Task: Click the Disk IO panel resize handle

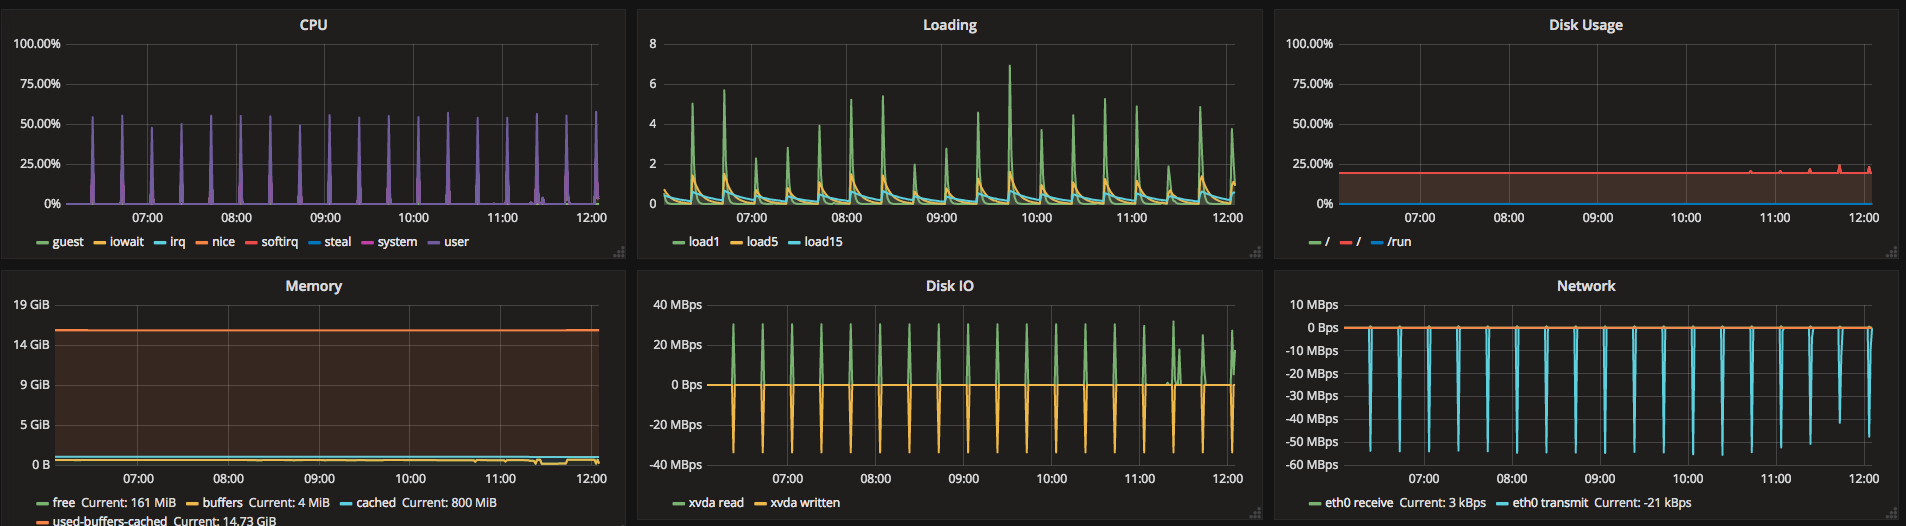Action: pos(1255,513)
